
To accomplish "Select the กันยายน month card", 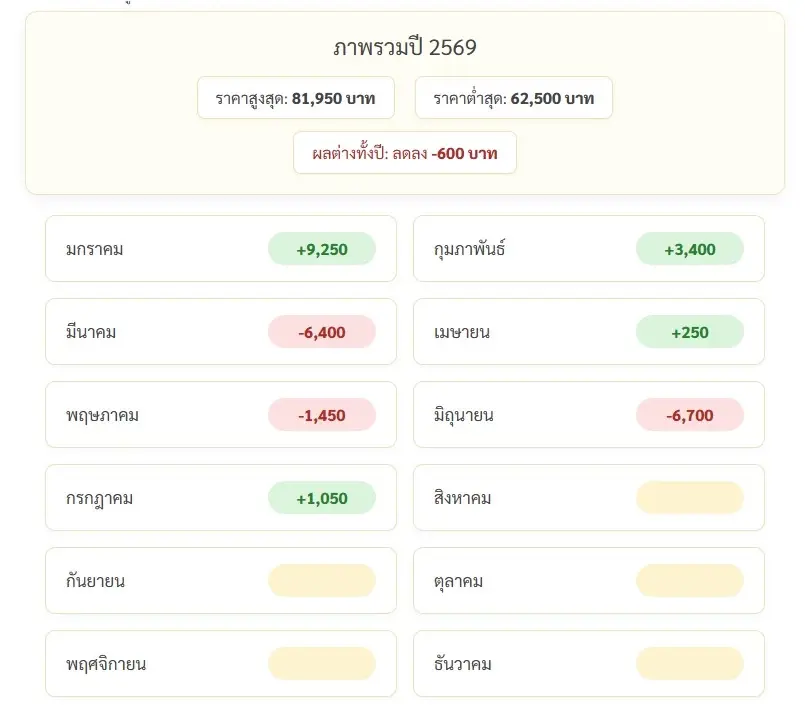I will (221, 581).
